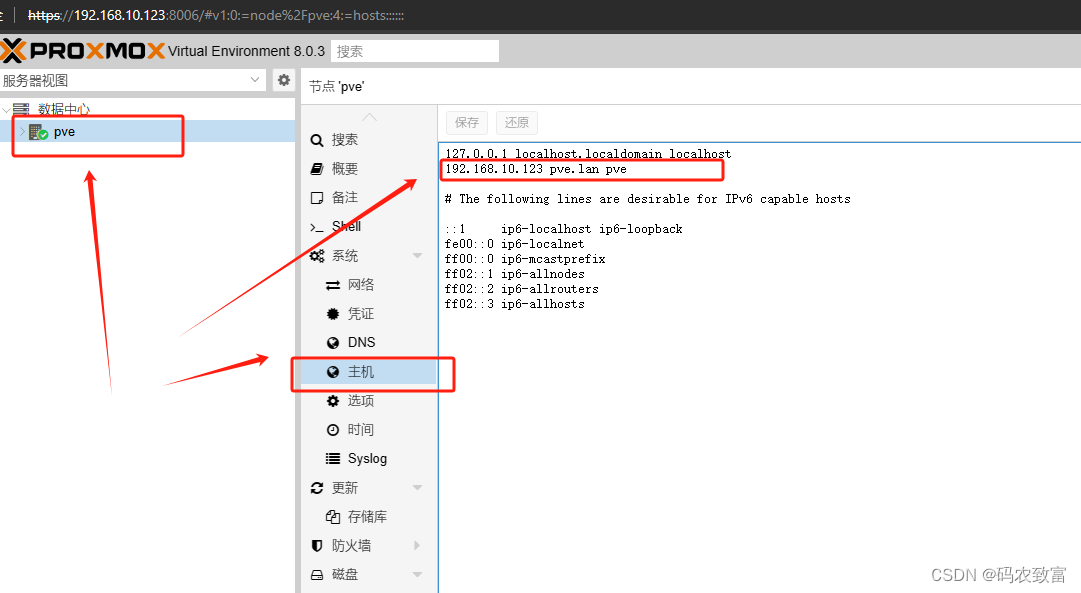Click the copy icon beside 存储库
The height and width of the screenshot is (593, 1081).
pyautogui.click(x=332, y=516)
